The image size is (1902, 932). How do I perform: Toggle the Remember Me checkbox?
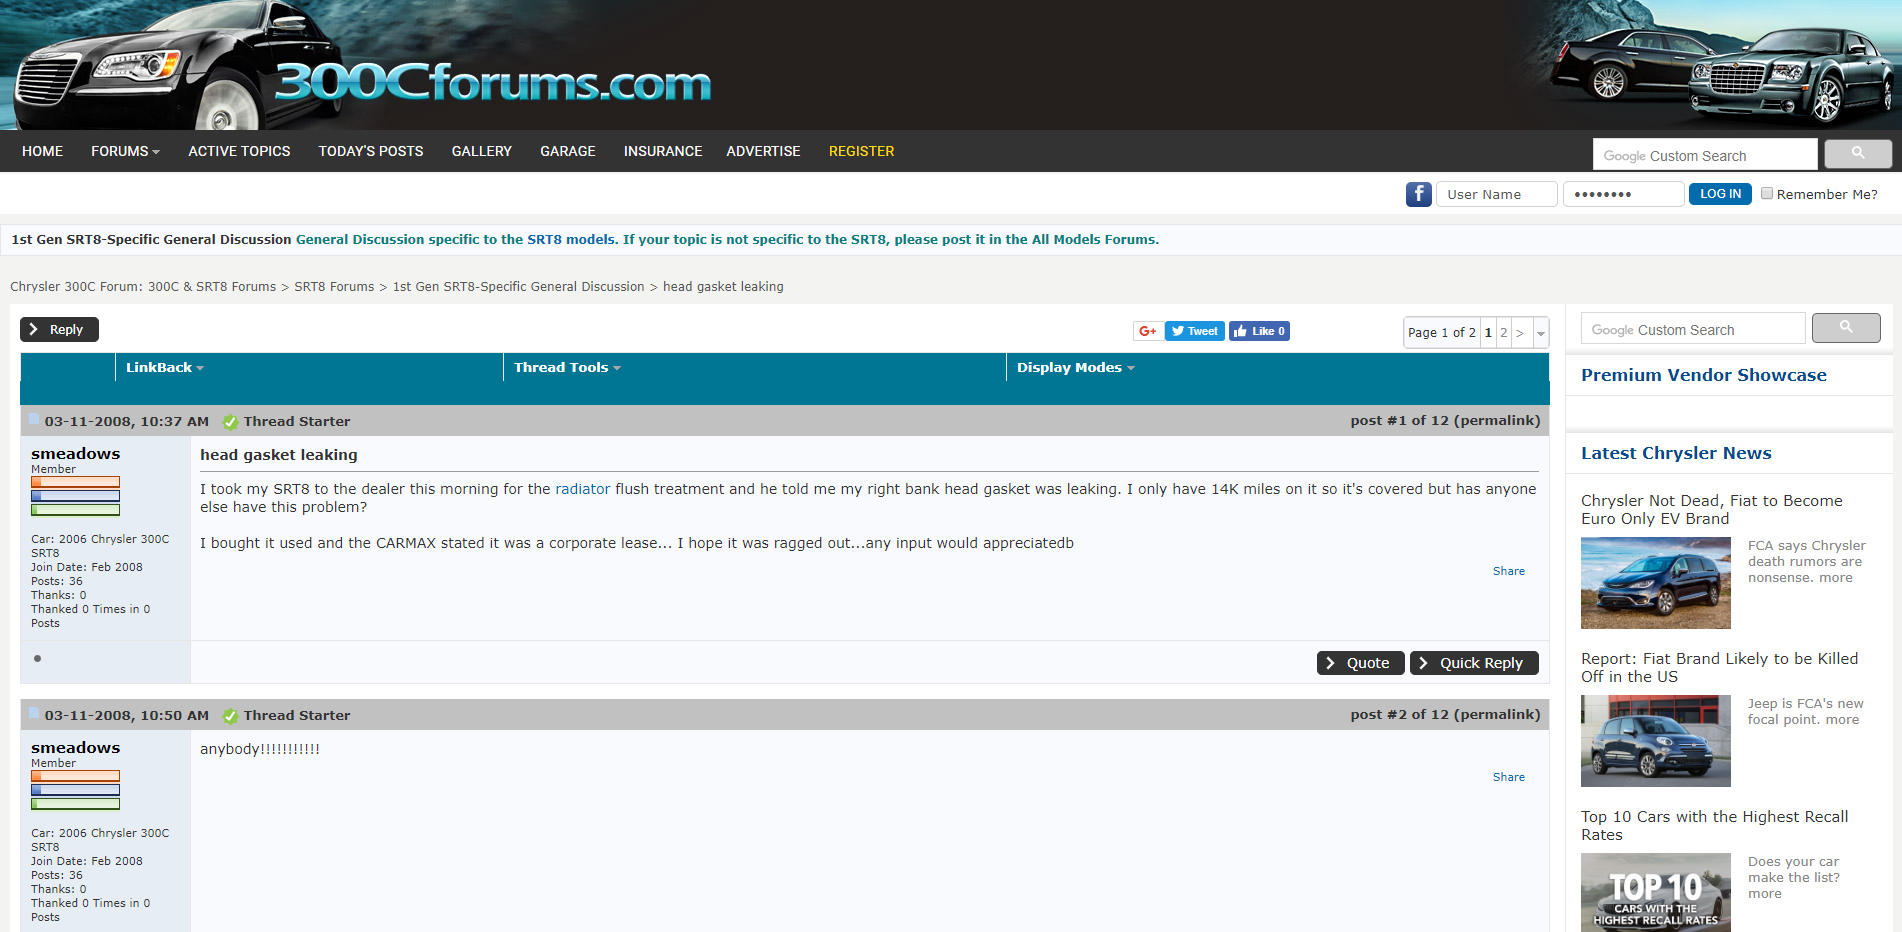[x=1767, y=194]
